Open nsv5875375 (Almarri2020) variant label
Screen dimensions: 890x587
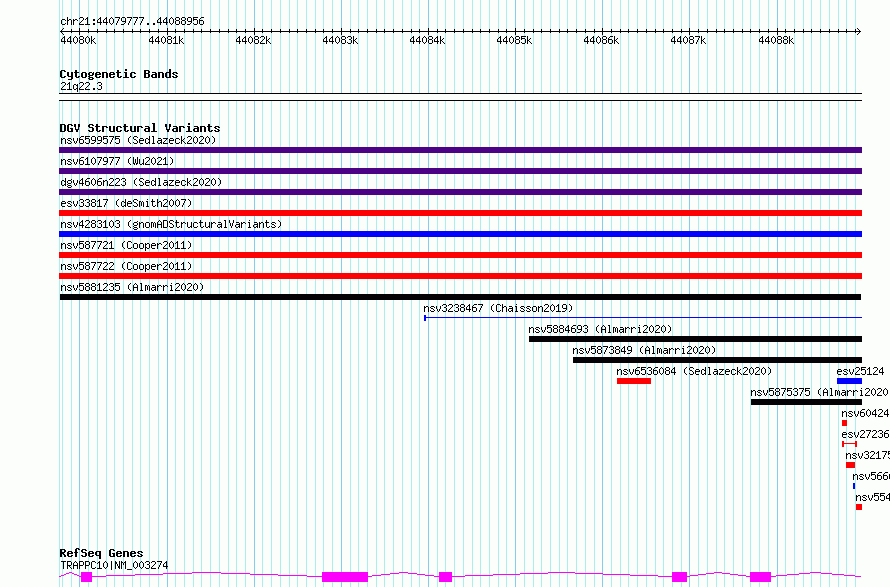[819, 392]
